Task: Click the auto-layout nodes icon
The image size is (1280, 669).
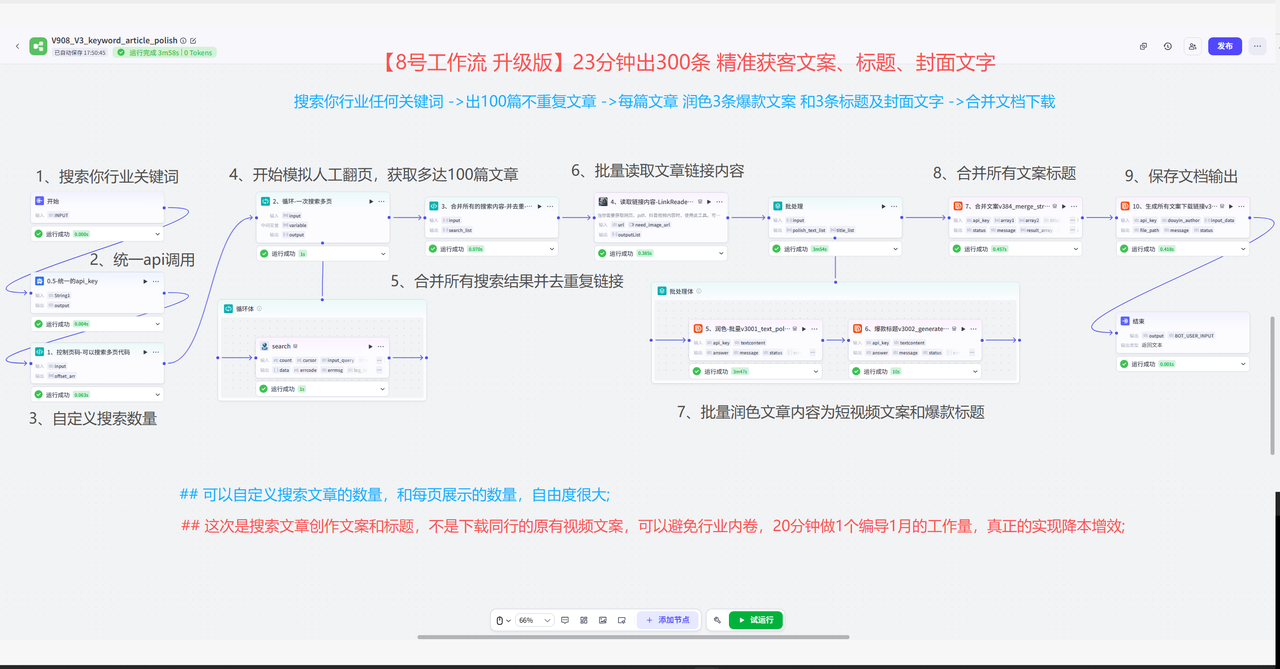Action: 584,620
